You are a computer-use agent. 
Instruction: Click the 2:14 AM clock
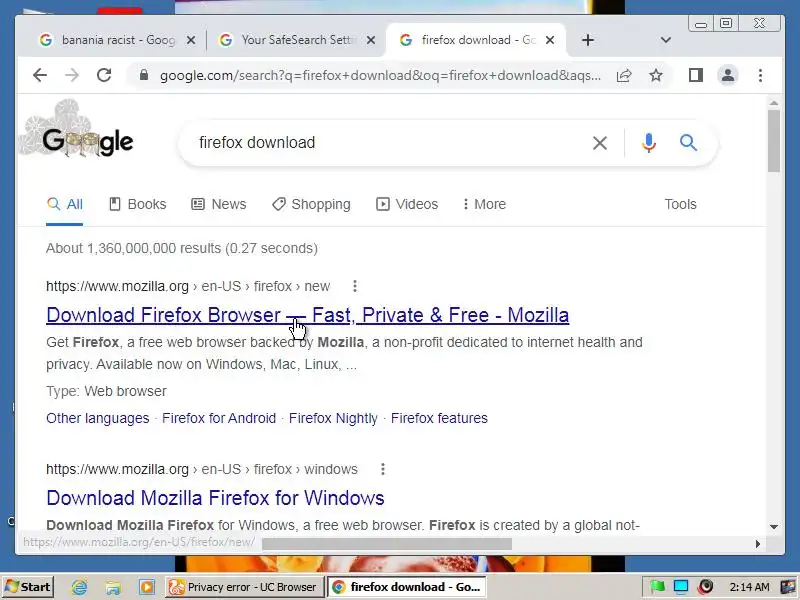749,587
